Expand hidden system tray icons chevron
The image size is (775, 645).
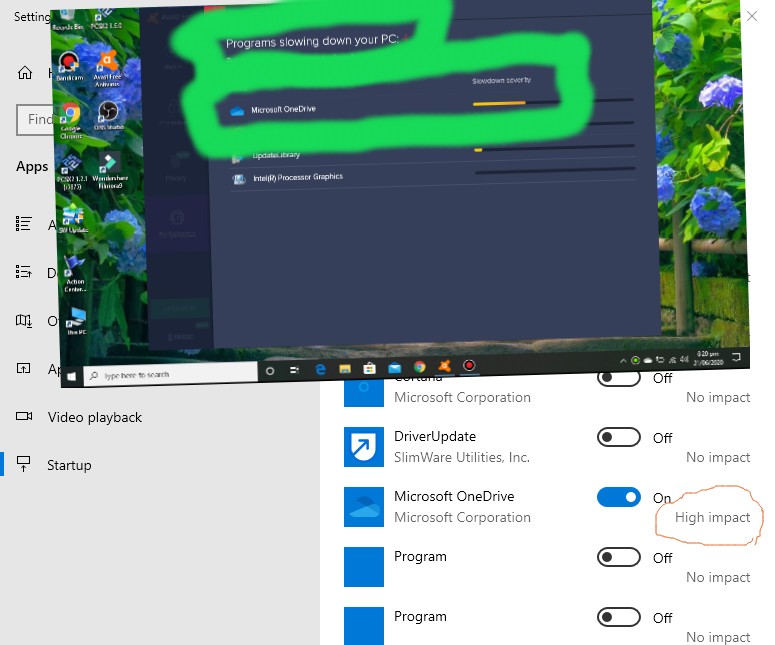[x=623, y=361]
